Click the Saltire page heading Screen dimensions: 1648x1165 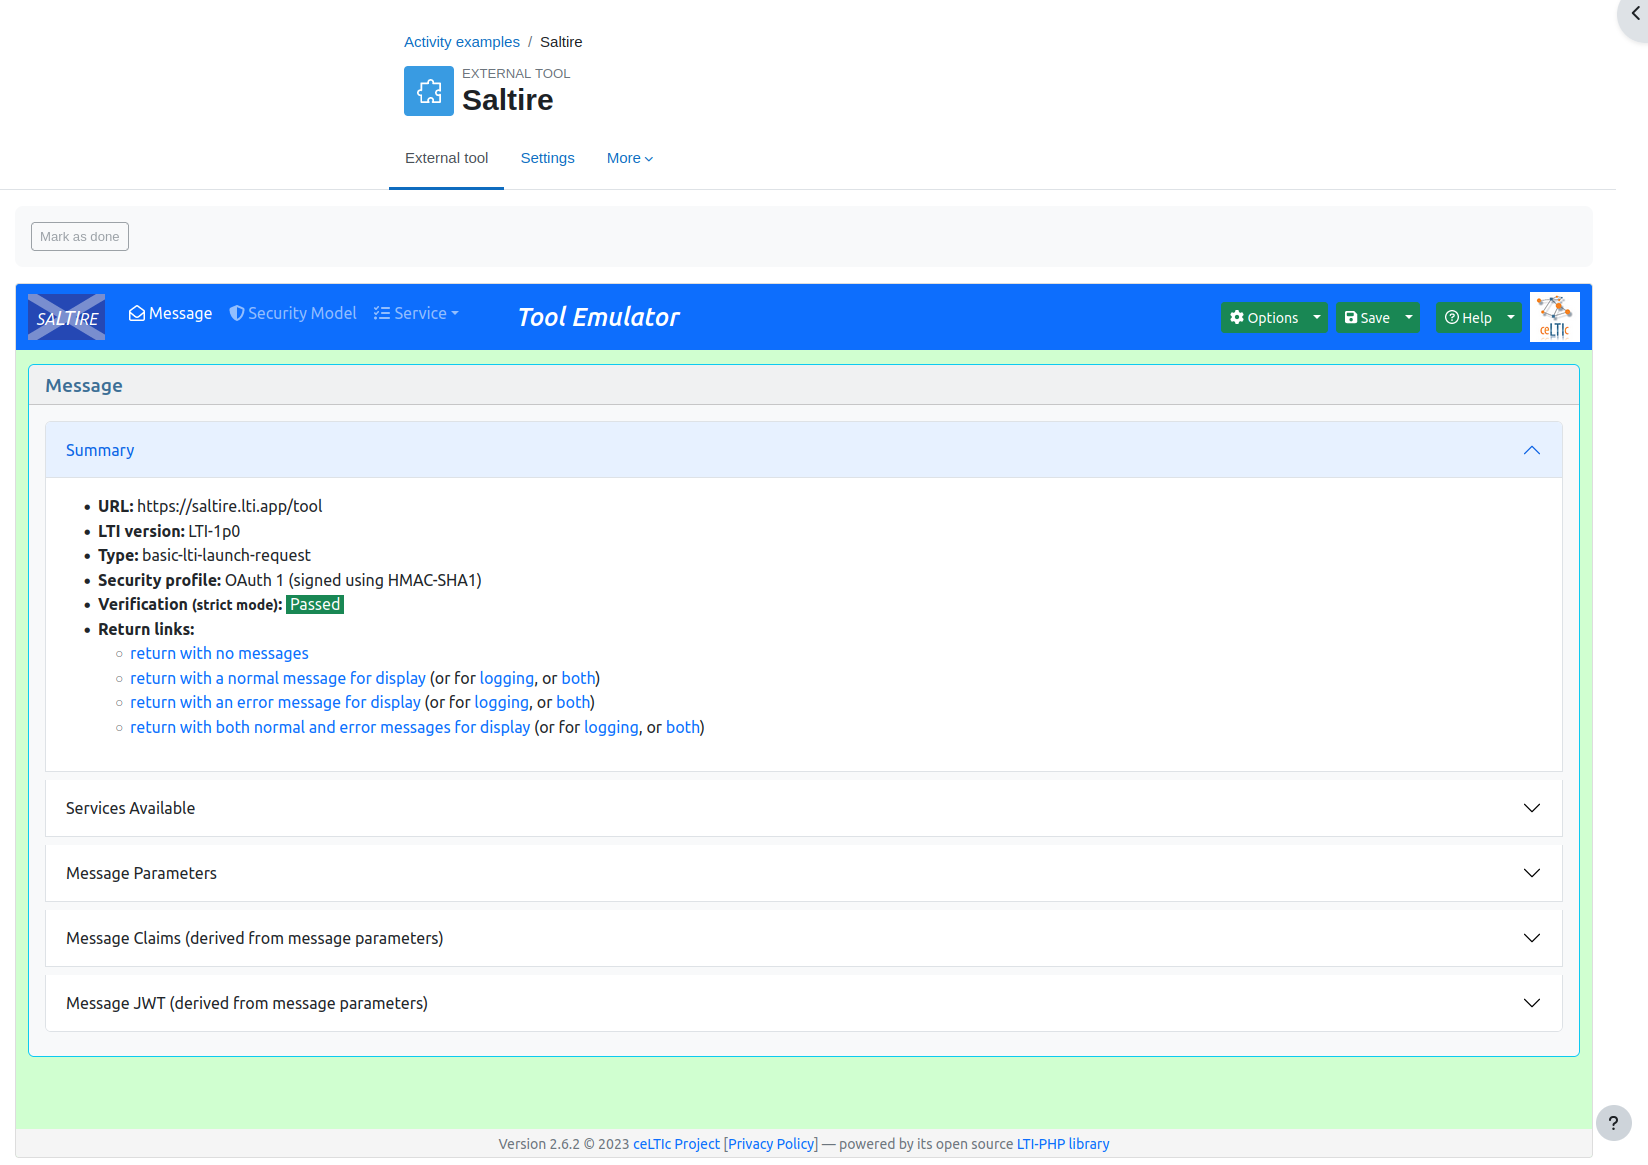[x=507, y=100]
